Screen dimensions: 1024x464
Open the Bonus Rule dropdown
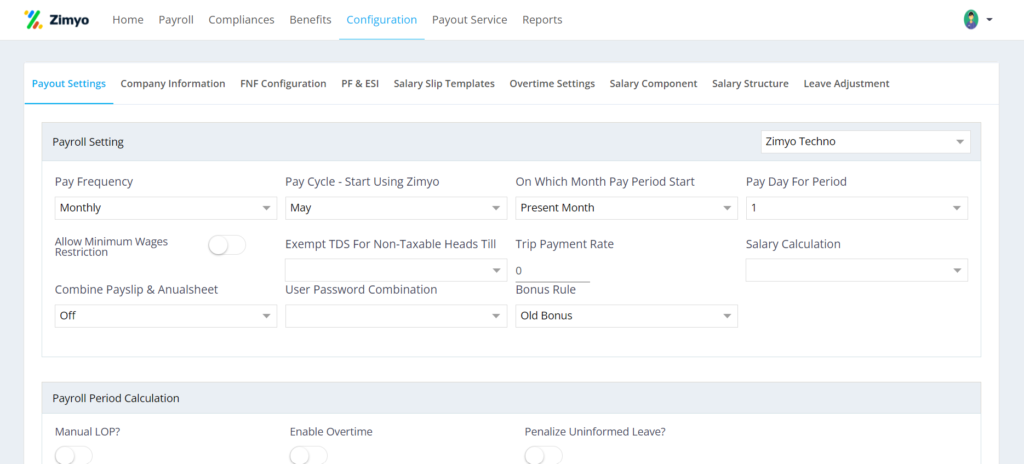click(x=626, y=316)
